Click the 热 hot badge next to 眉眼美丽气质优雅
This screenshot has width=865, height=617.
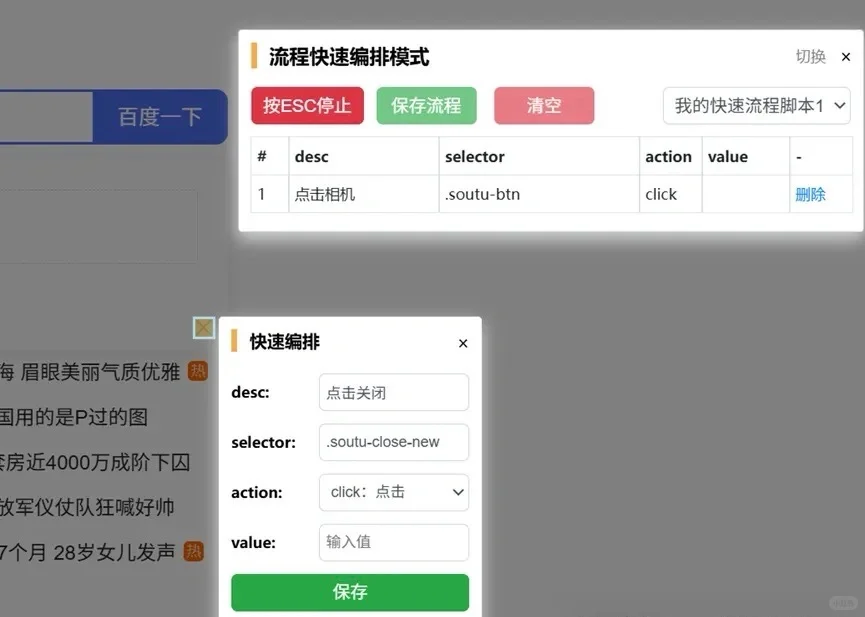click(197, 371)
